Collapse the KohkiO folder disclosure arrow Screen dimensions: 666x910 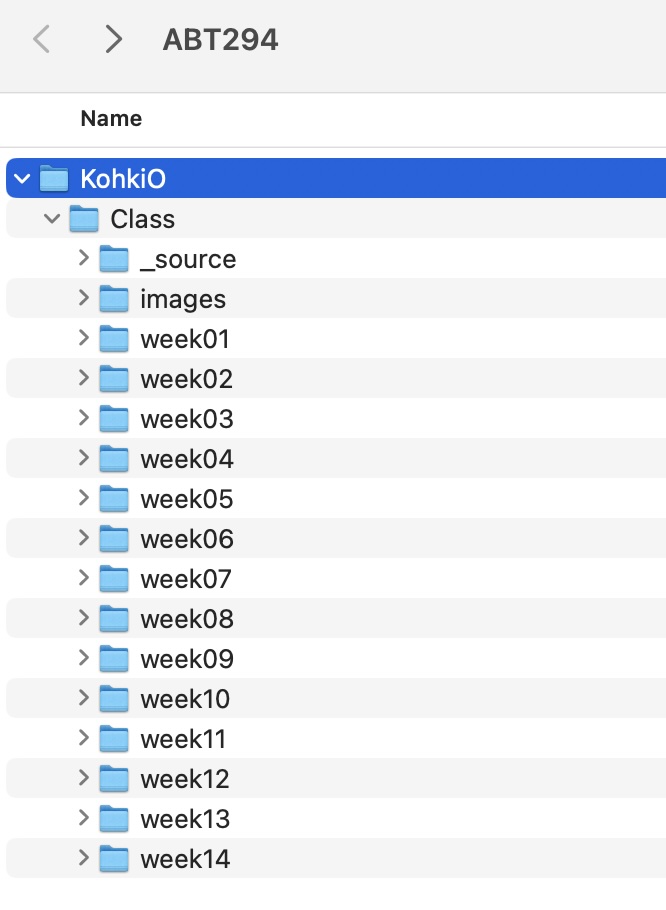click(23, 179)
